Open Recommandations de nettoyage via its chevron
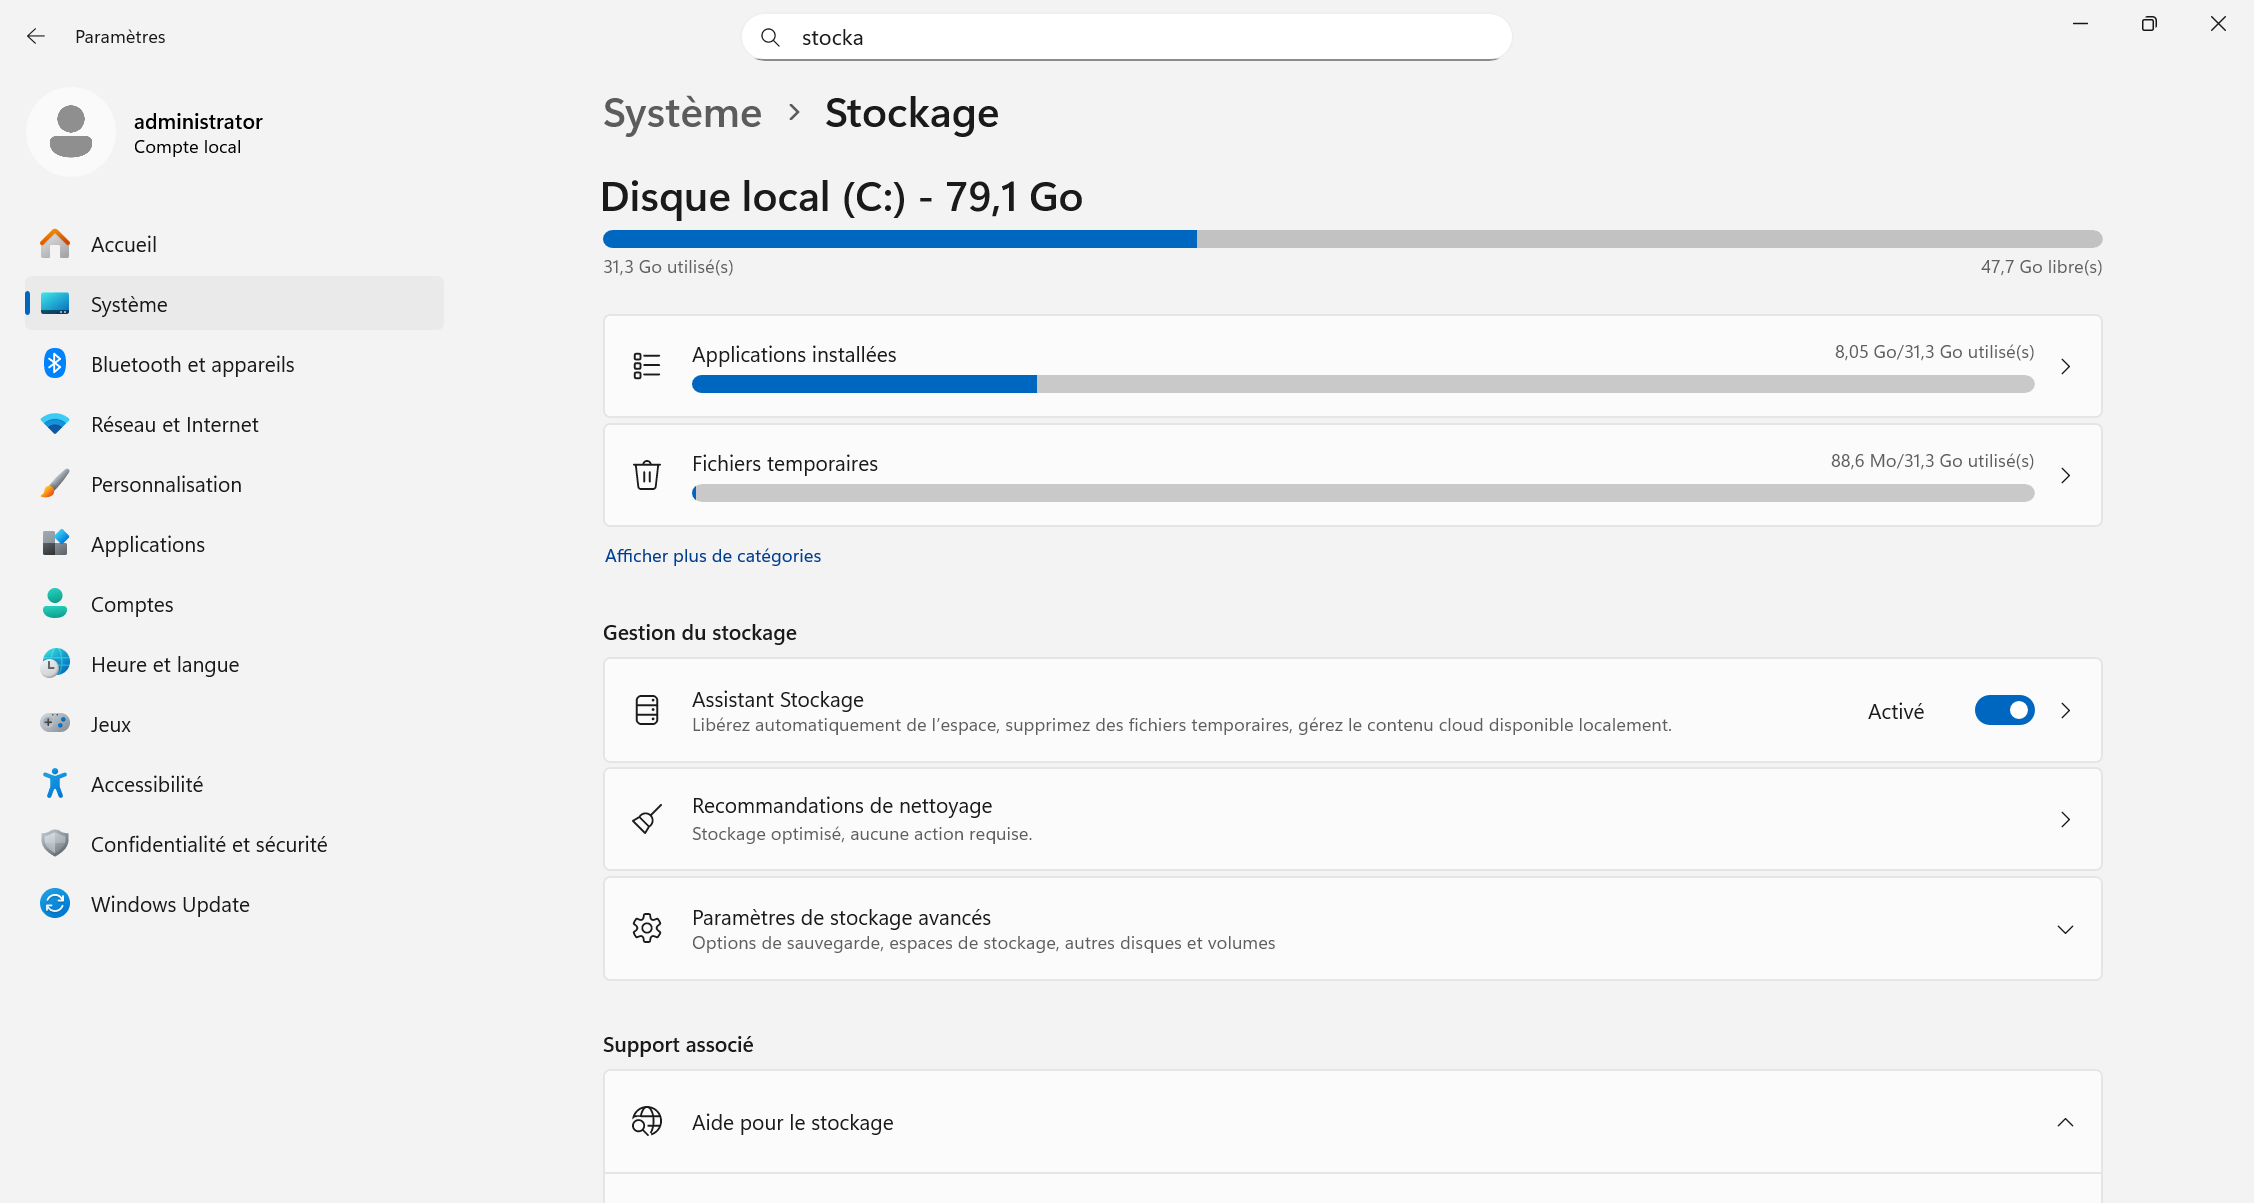 pyautogui.click(x=2066, y=820)
